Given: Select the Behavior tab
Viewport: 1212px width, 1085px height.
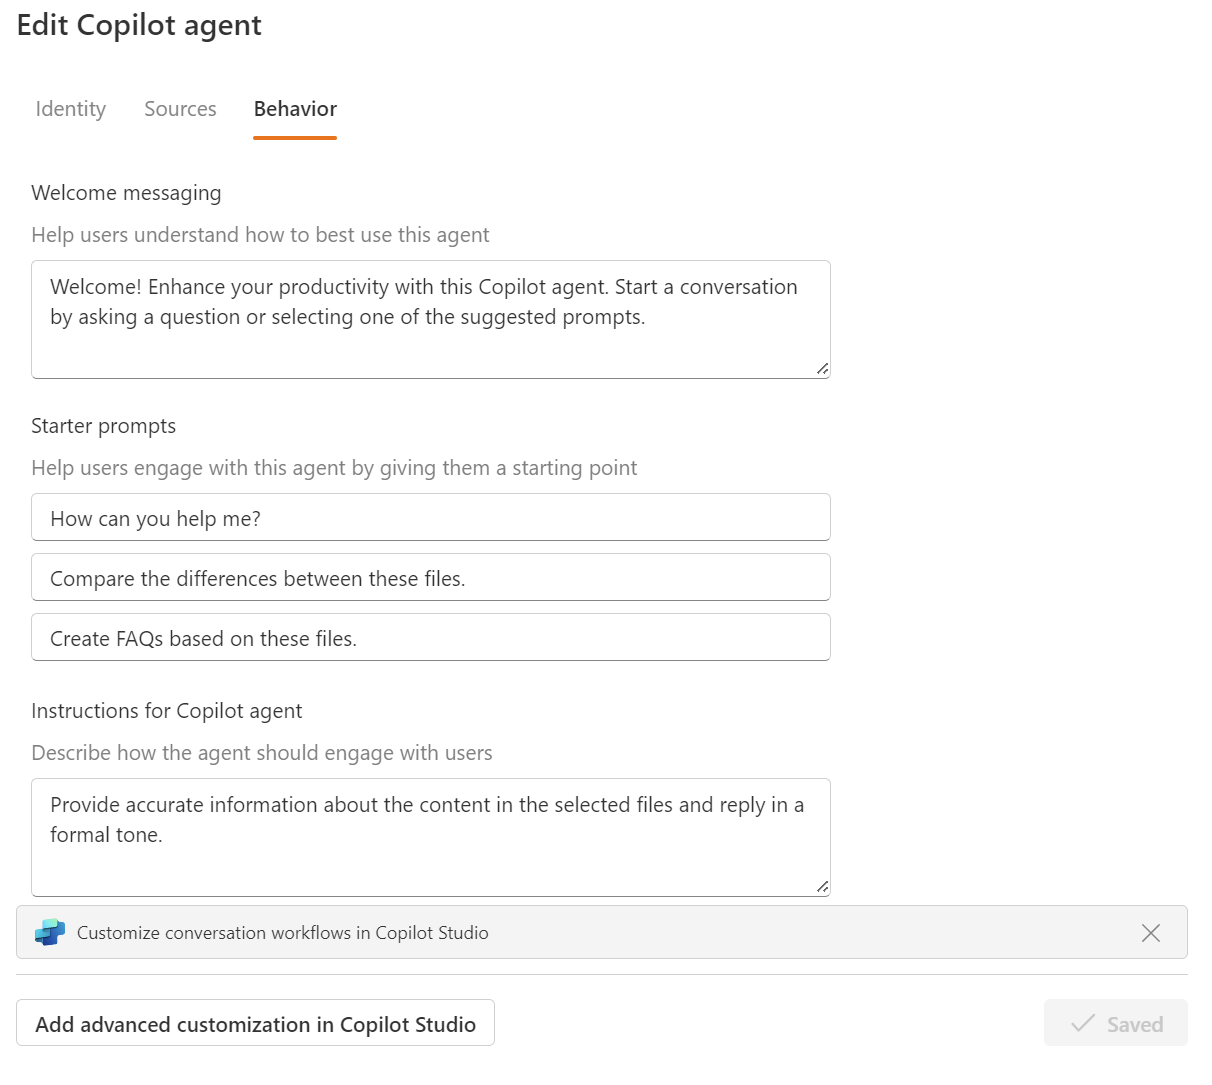Looking at the screenshot, I should (295, 109).
